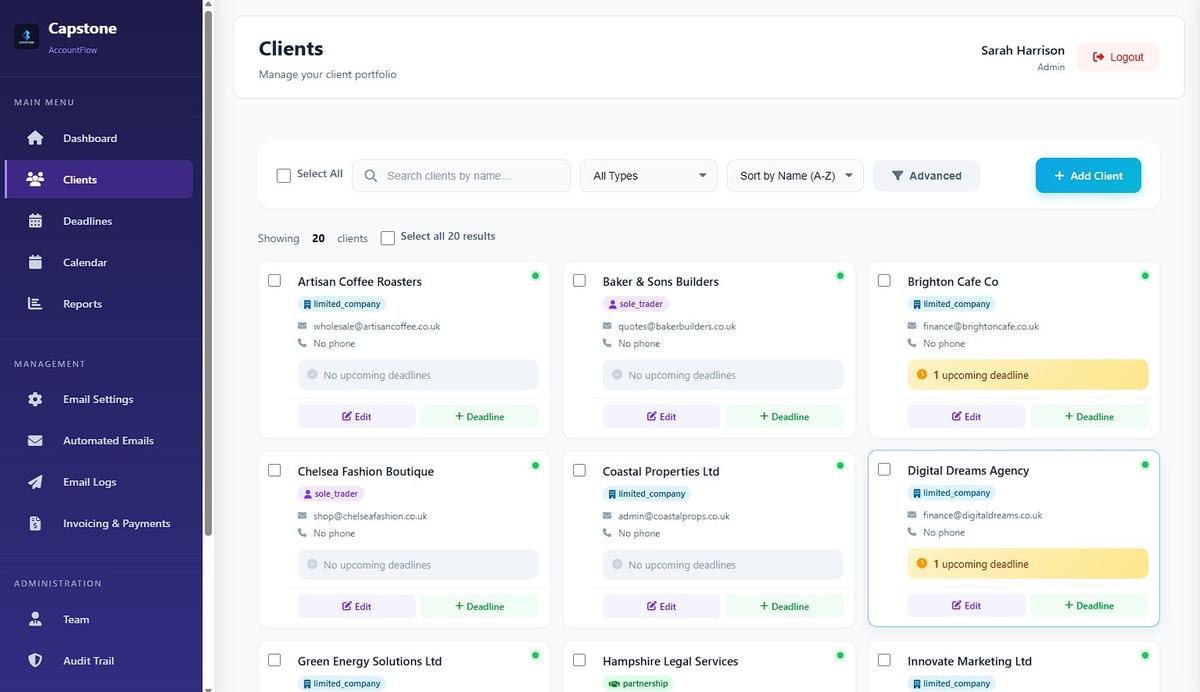This screenshot has width=1200, height=692.
Task: Open the Dashboard from the sidebar
Action: pos(89,138)
